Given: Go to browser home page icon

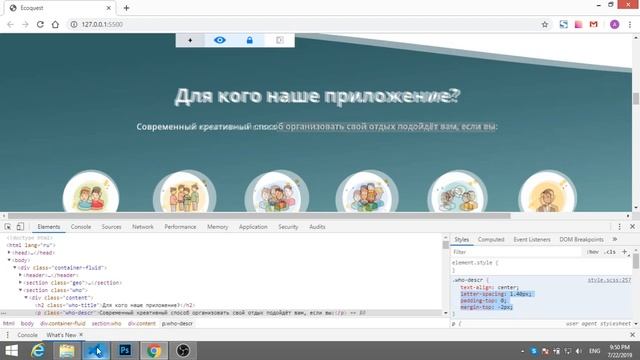Looking at the screenshot, I should coord(55,24).
